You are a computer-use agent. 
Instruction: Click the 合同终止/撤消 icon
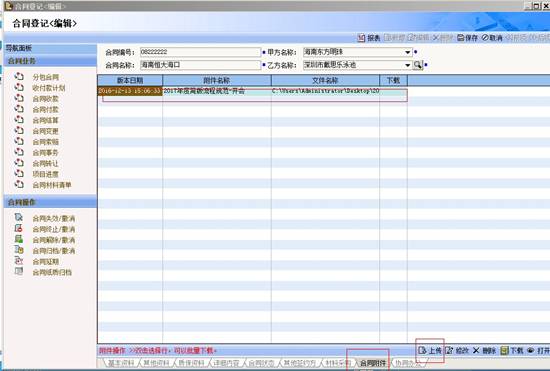point(19,229)
